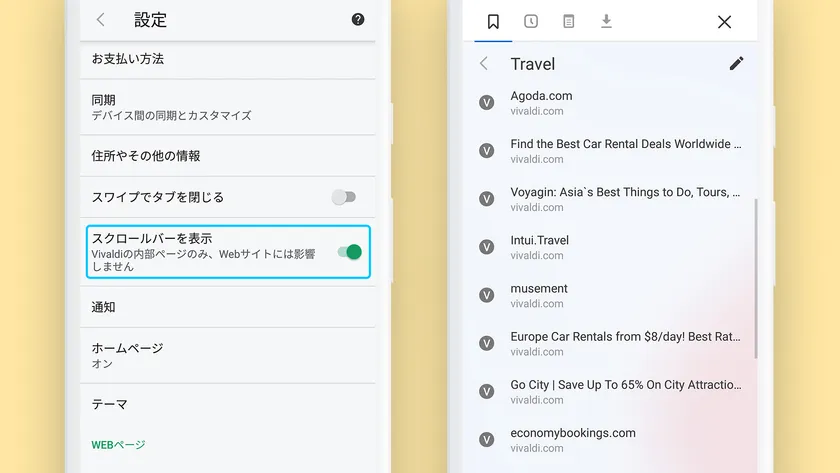Image resolution: width=840 pixels, height=473 pixels.
Task: Open the help question mark icon
Action: [358, 20]
